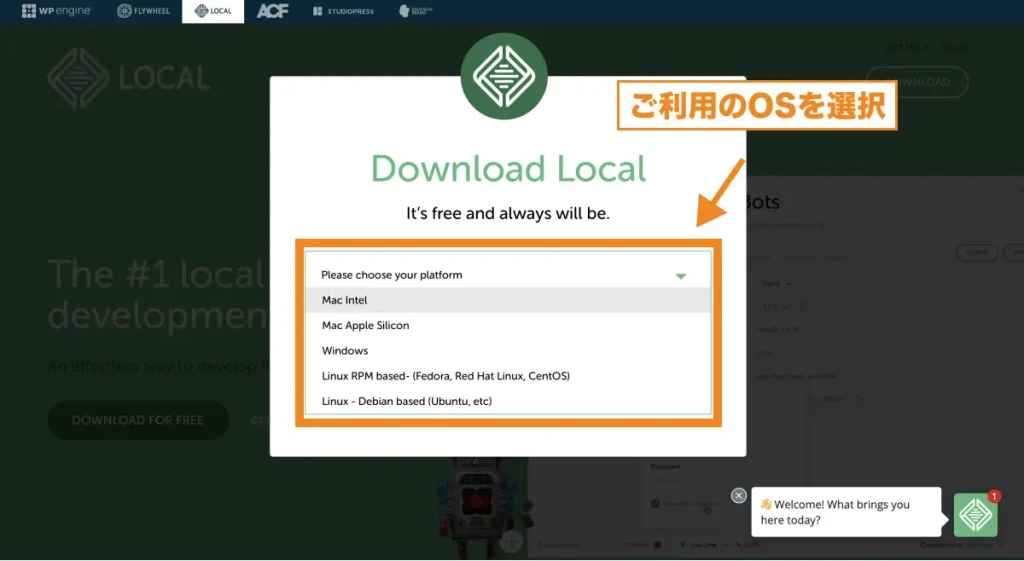Click the ACF logo in top bar
The width and height of the screenshot is (1024, 561).
click(x=273, y=11)
